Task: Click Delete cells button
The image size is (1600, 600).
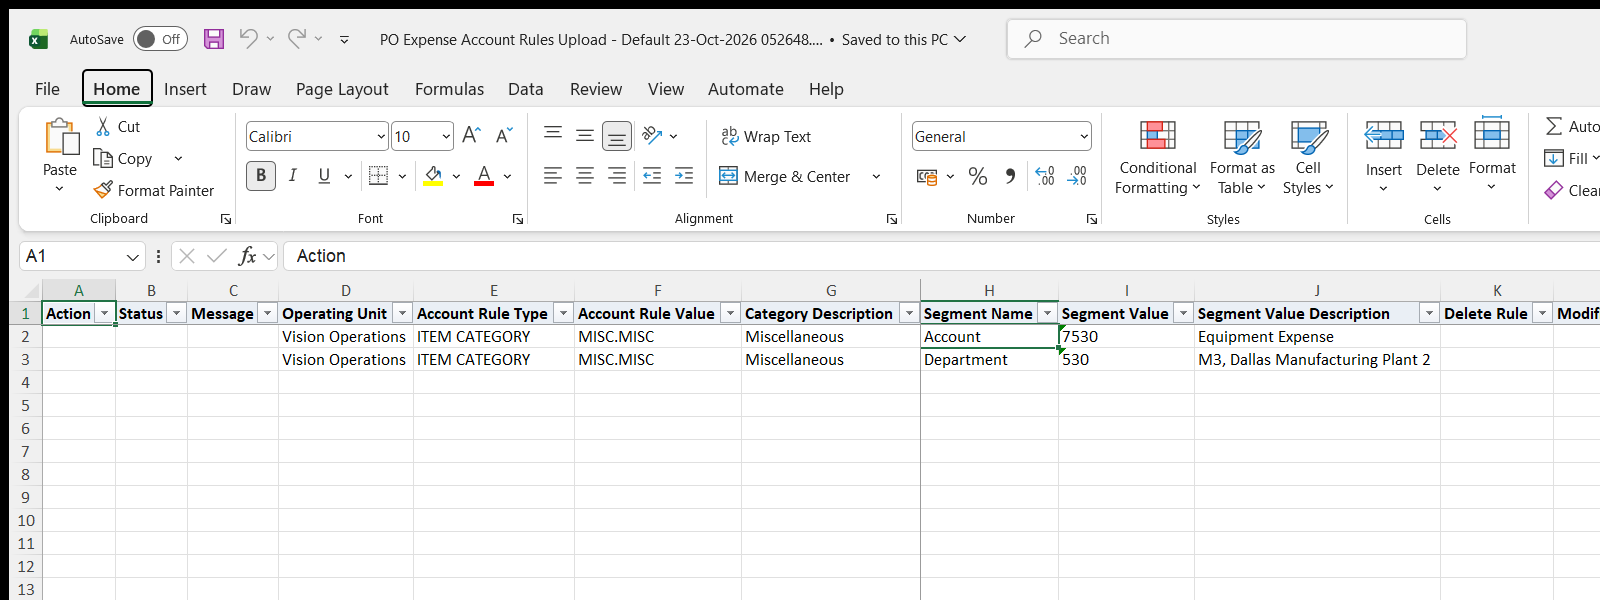Action: [x=1438, y=157]
